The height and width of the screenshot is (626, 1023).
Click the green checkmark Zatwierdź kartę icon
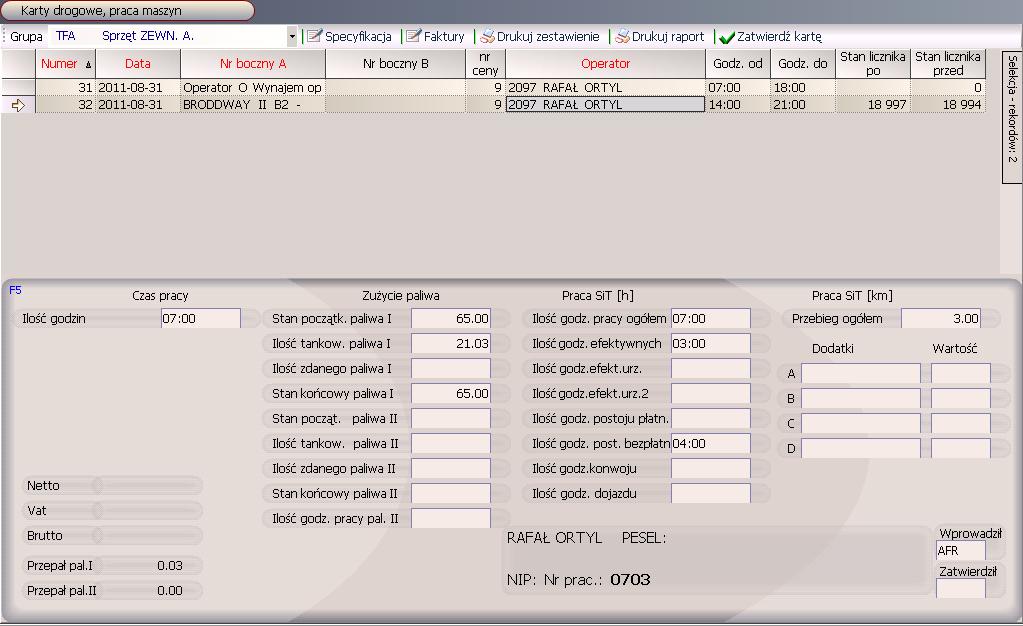coord(727,37)
